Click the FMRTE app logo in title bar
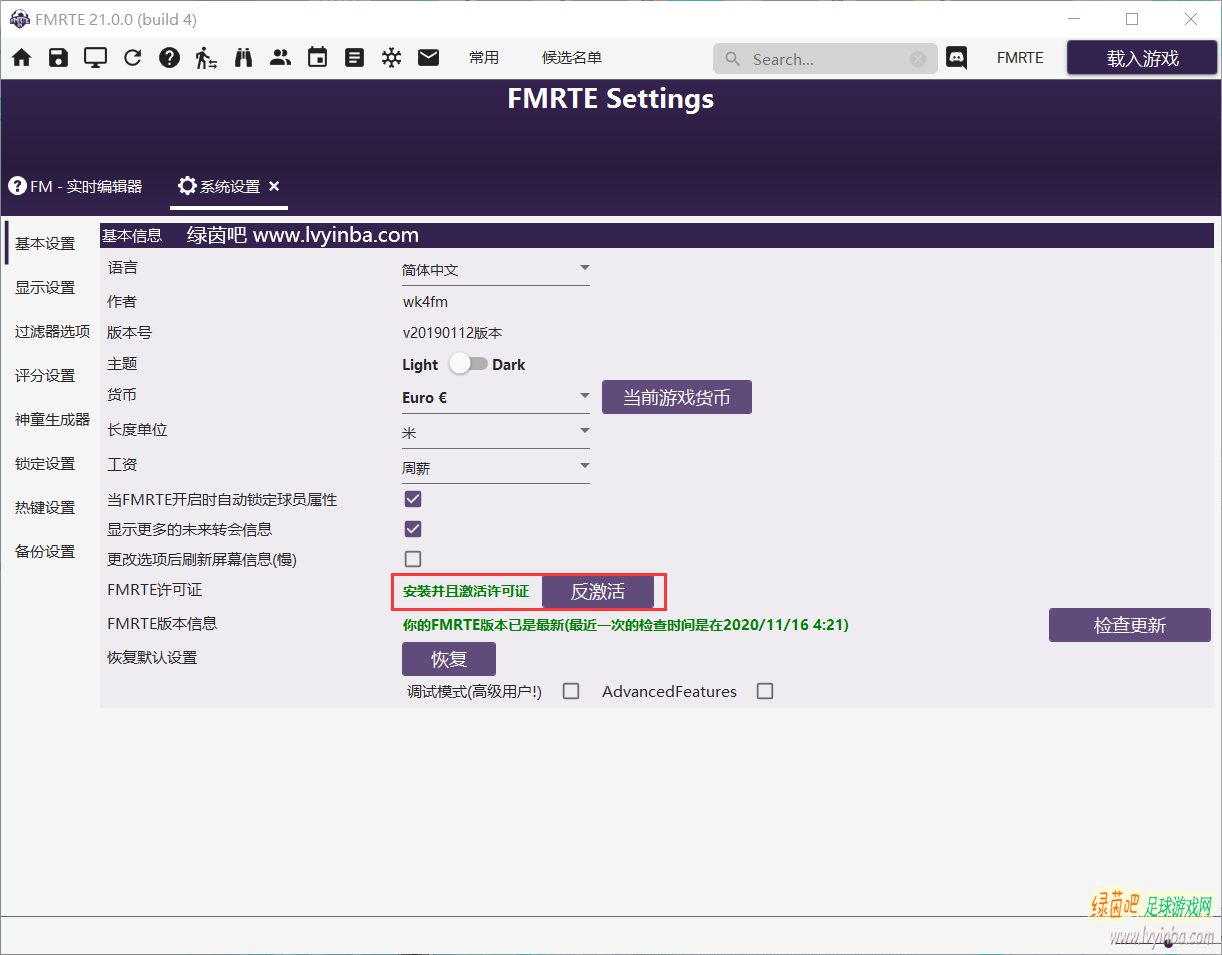This screenshot has height=955, width=1222. point(18,19)
